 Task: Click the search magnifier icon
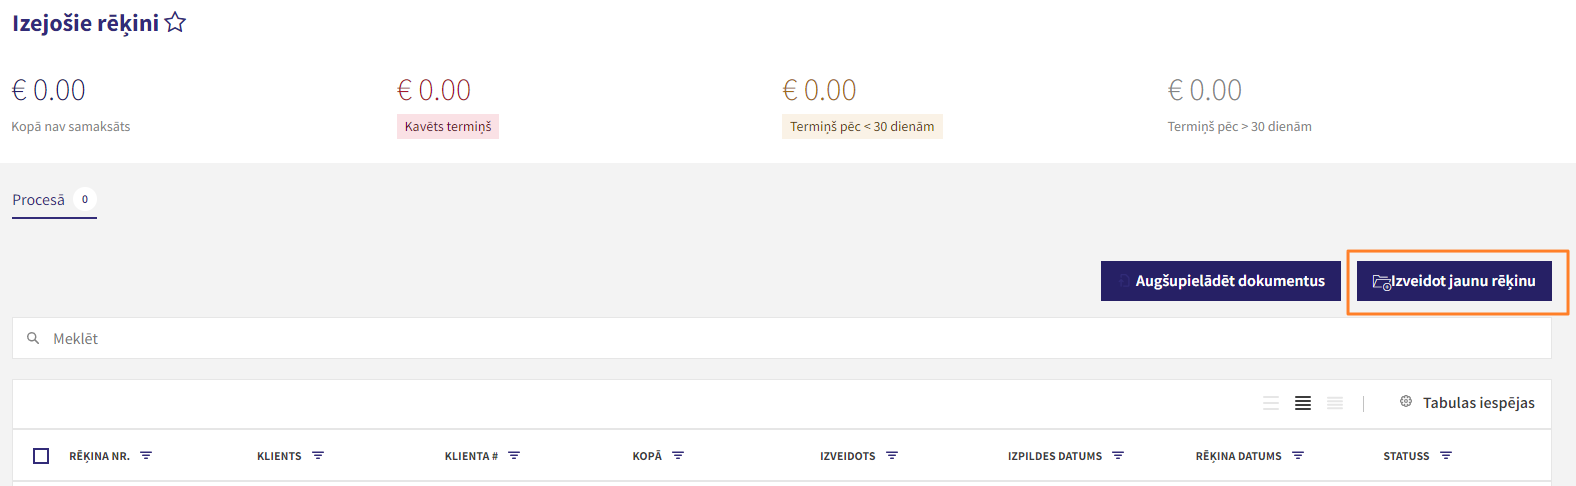point(33,338)
